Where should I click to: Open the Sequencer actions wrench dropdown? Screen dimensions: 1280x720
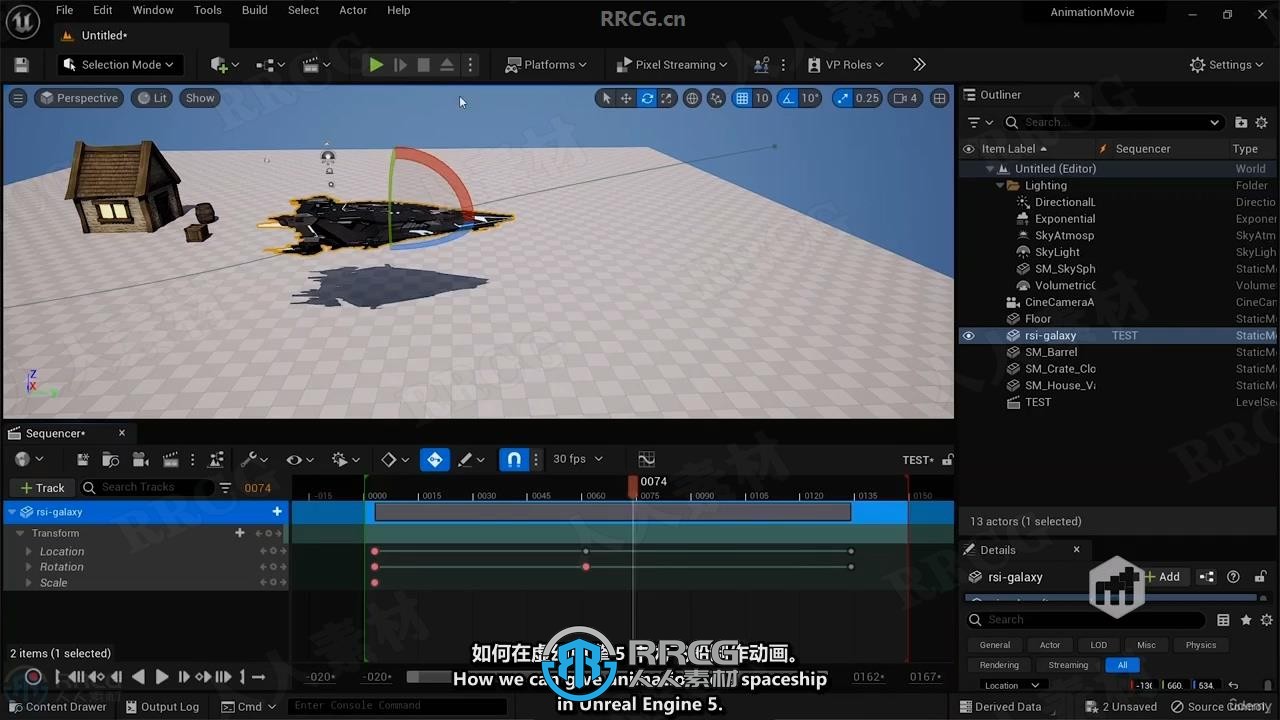[255, 459]
